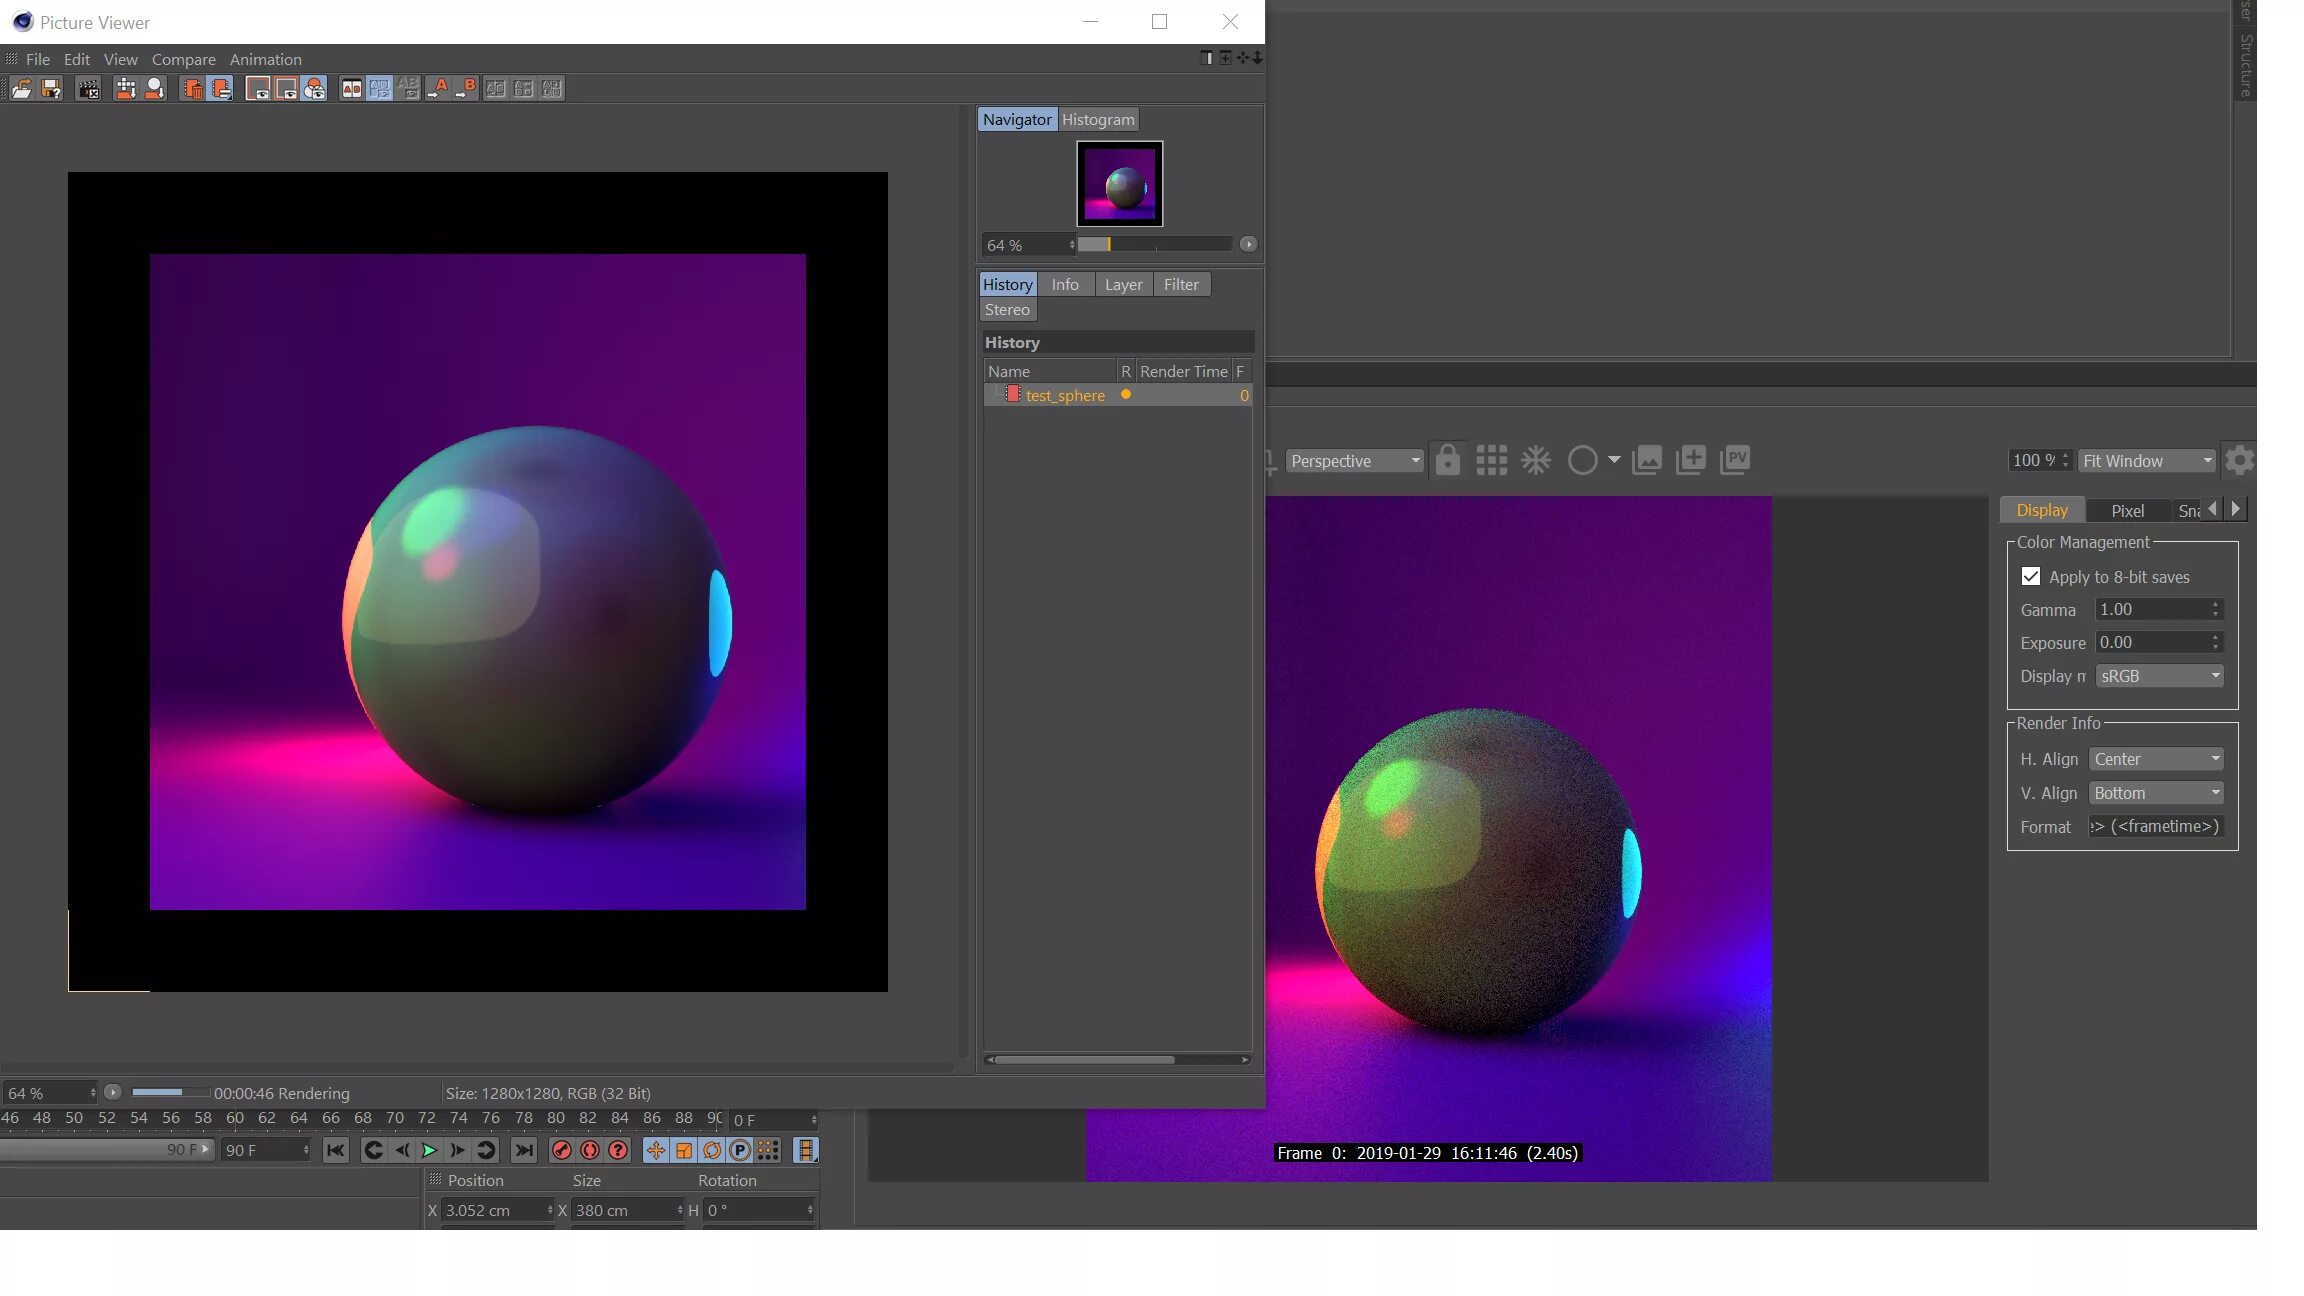Enable the Layer tab in Picture Viewer
This screenshot has height=1296, width=2304.
[x=1124, y=283]
